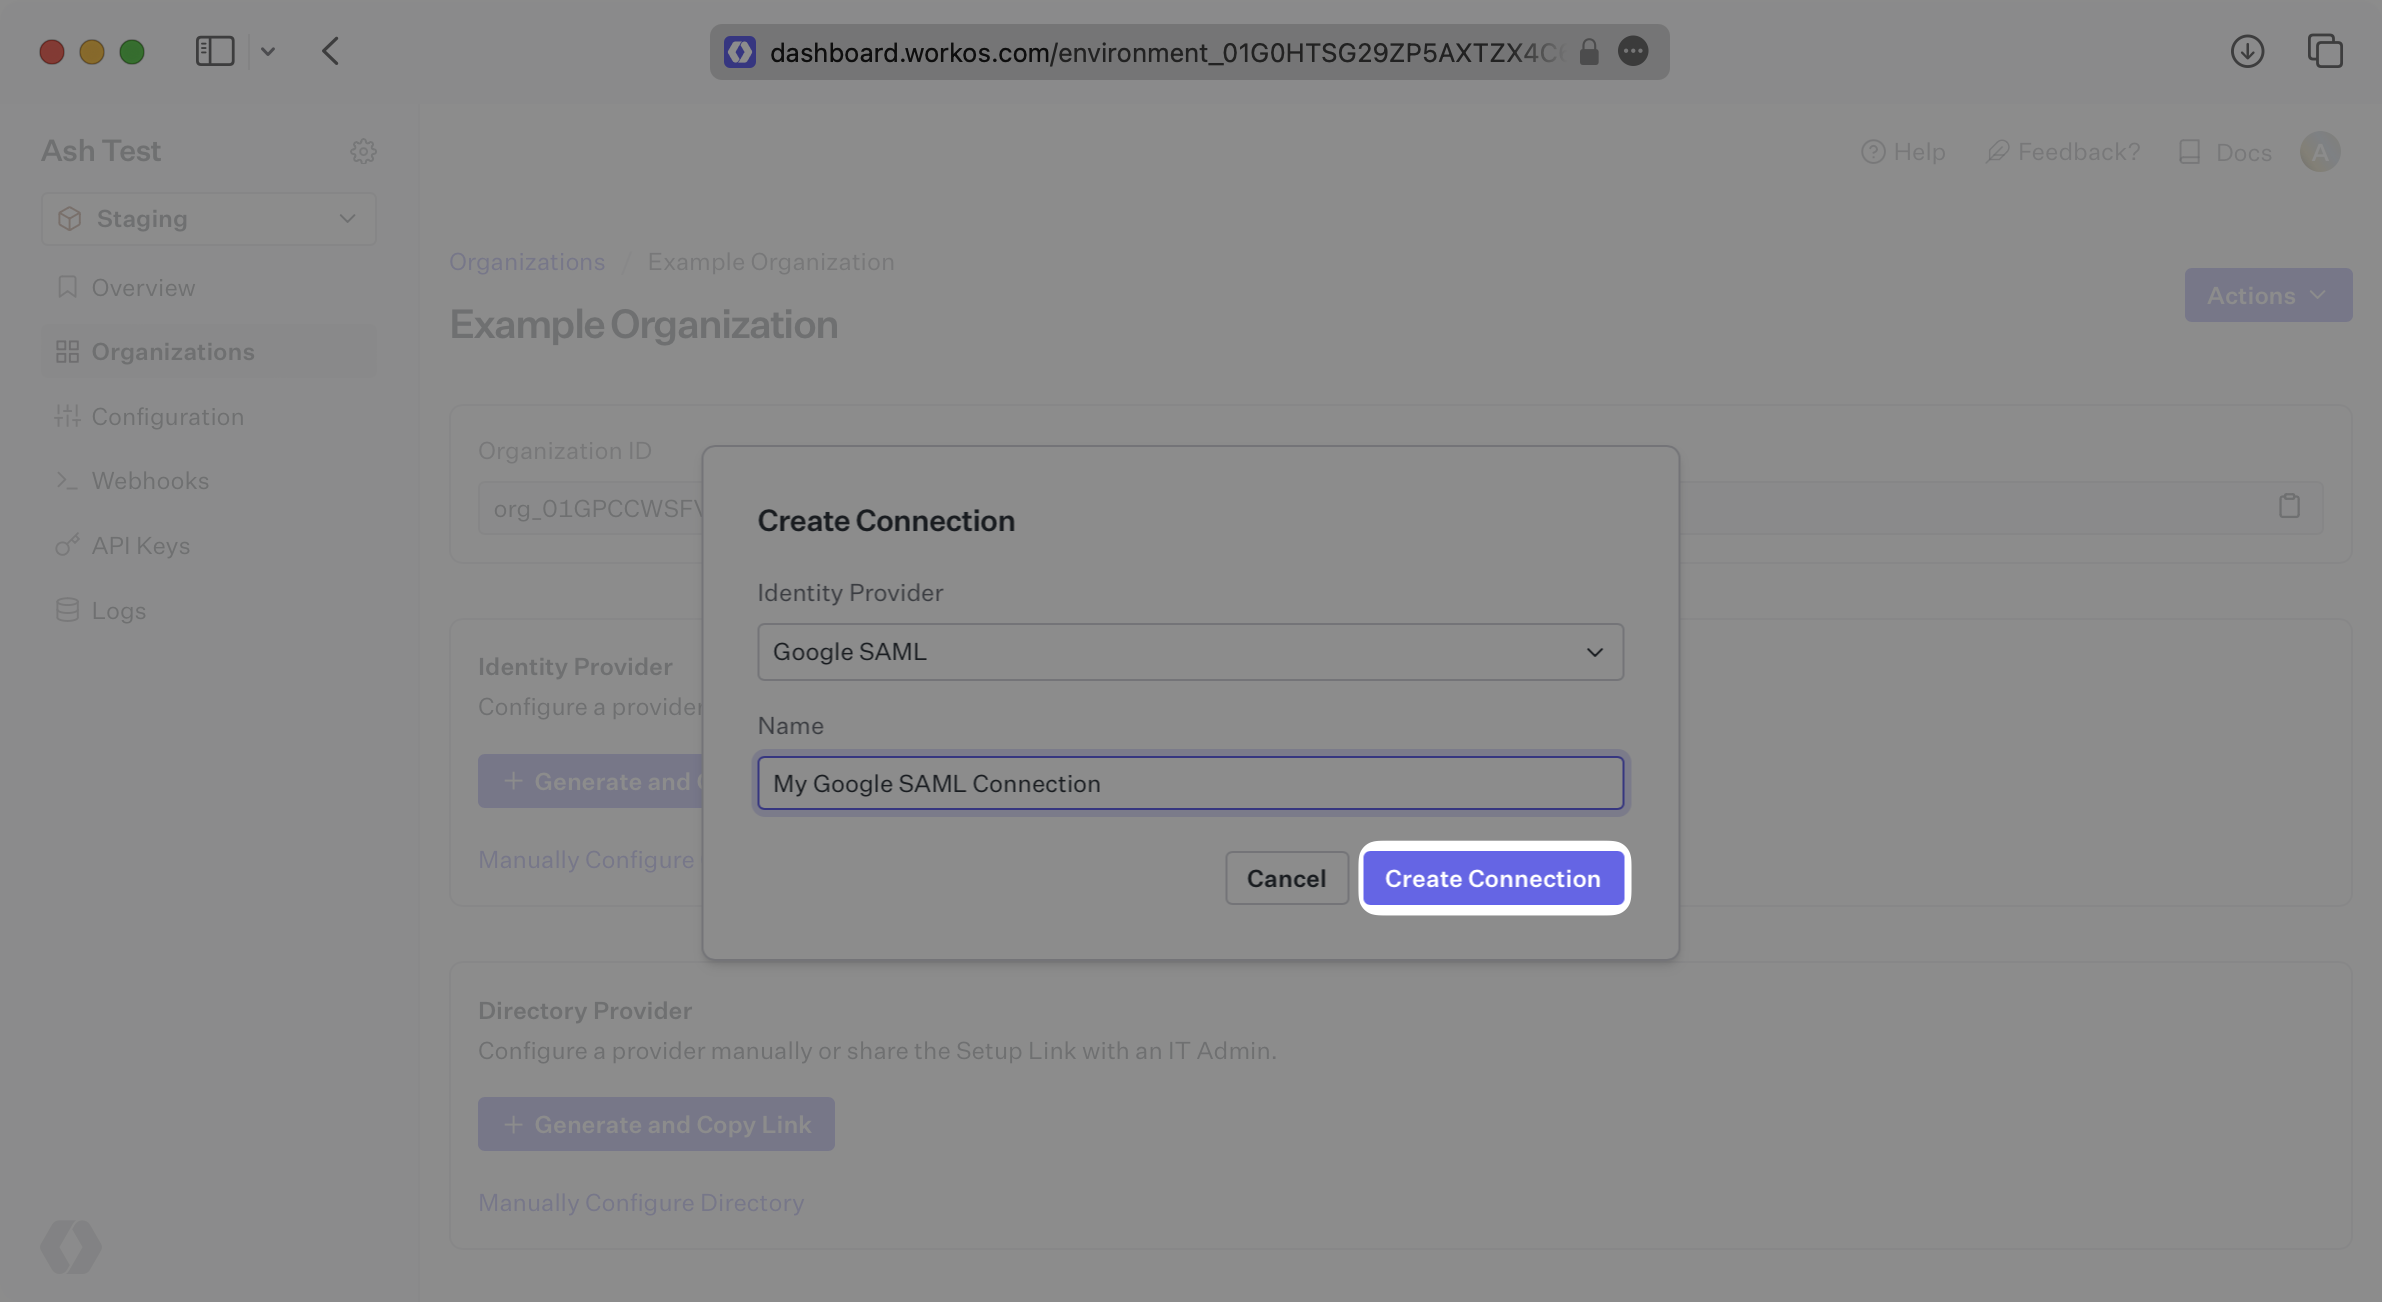Select Organizations in the sidebar navigation
The image size is (2382, 1302).
coord(172,351)
